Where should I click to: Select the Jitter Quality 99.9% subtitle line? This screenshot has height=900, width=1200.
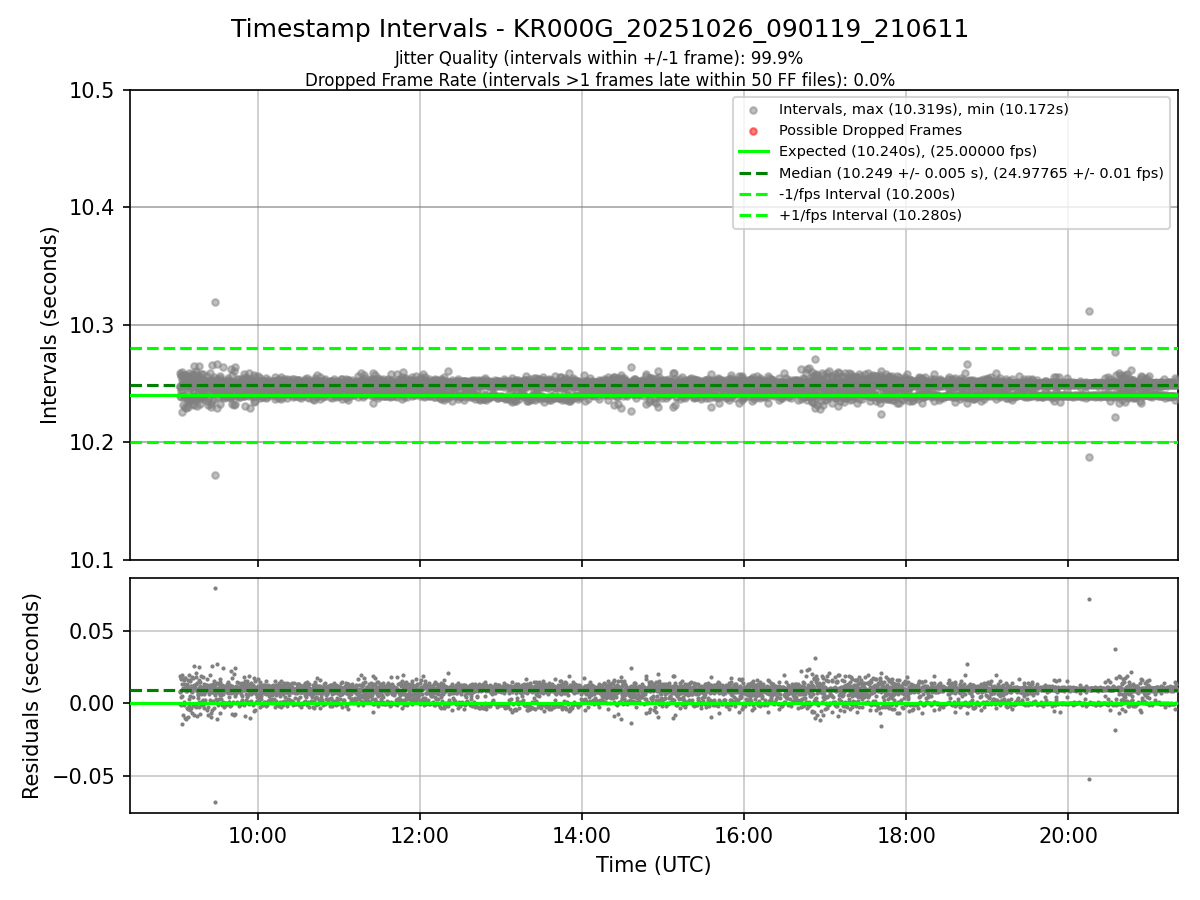coord(599,58)
